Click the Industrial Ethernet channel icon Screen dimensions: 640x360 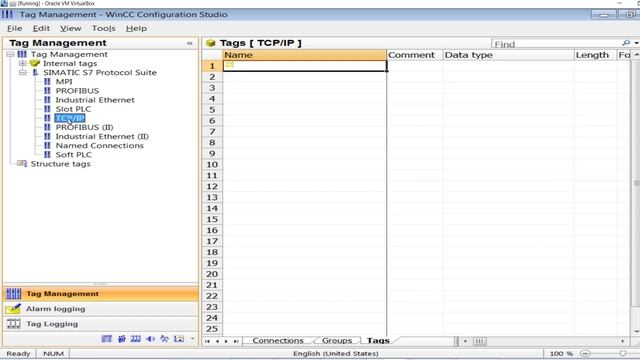47,100
